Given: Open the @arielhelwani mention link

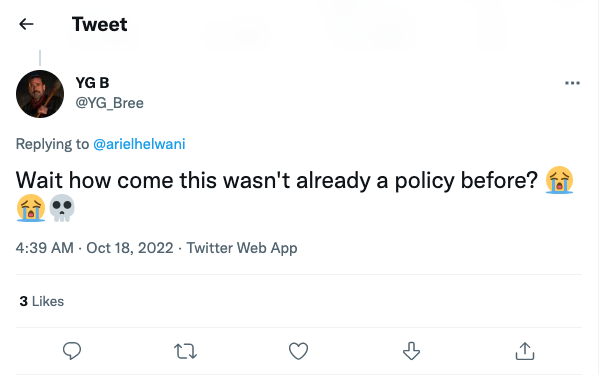Looking at the screenshot, I should coord(139,144).
